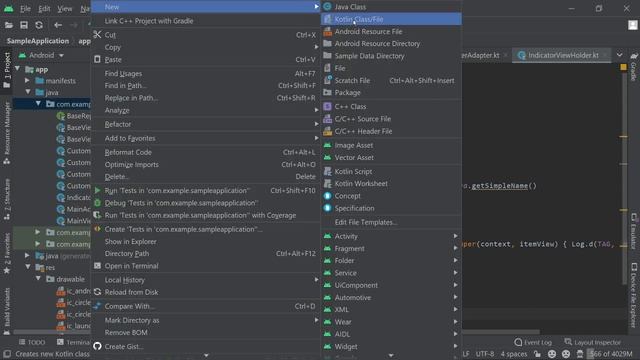
Task: Select the Indicato Kotlin file in tree
Action: click(73, 198)
